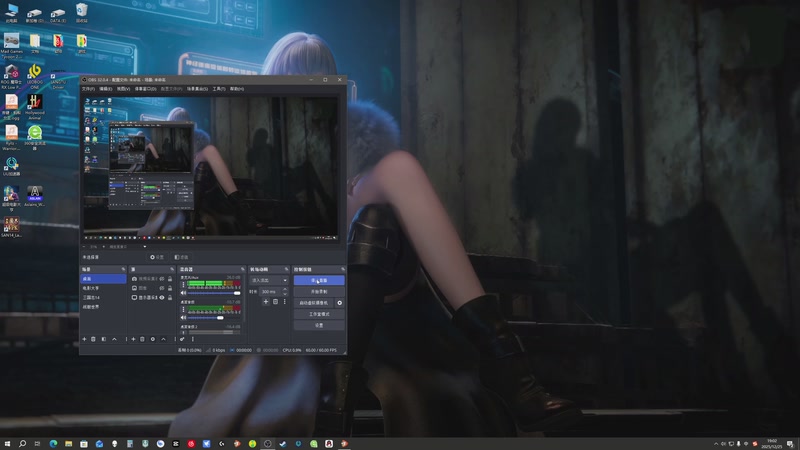Open Recycle Bin desktop icon
This screenshot has width=800, height=450.
pyautogui.click(x=81, y=13)
